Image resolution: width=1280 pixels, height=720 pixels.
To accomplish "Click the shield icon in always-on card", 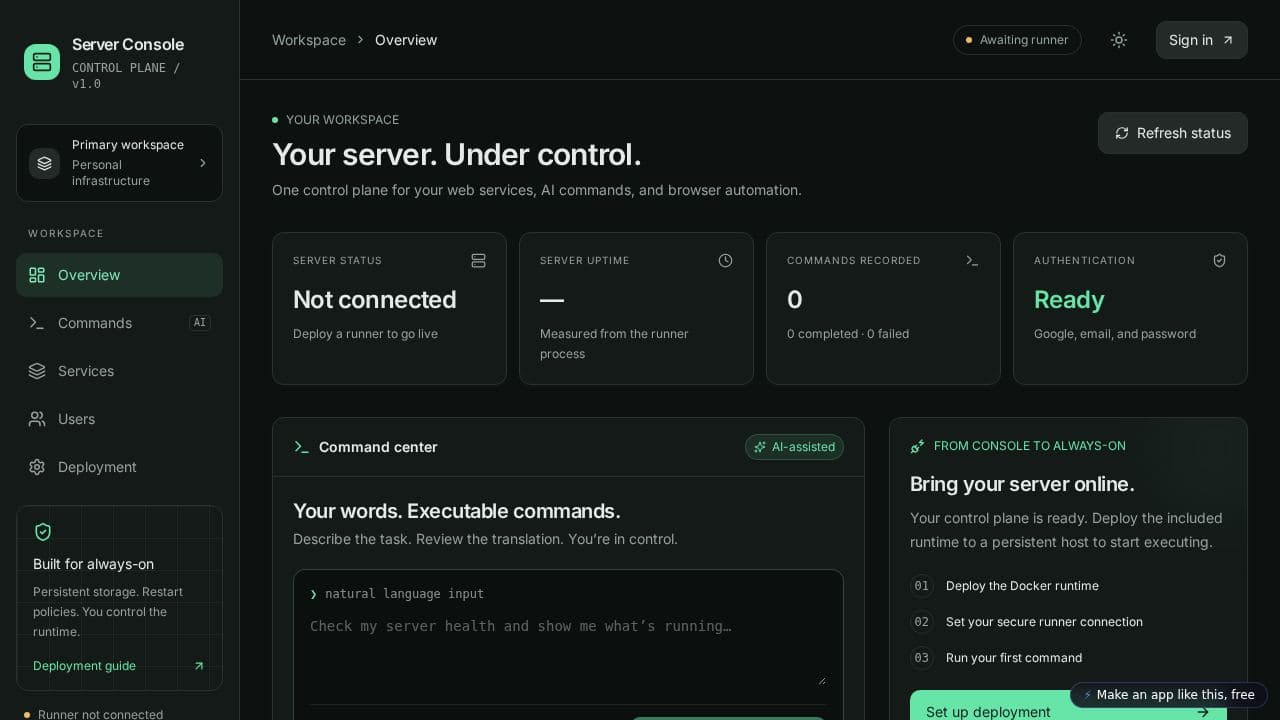I will point(43,532).
